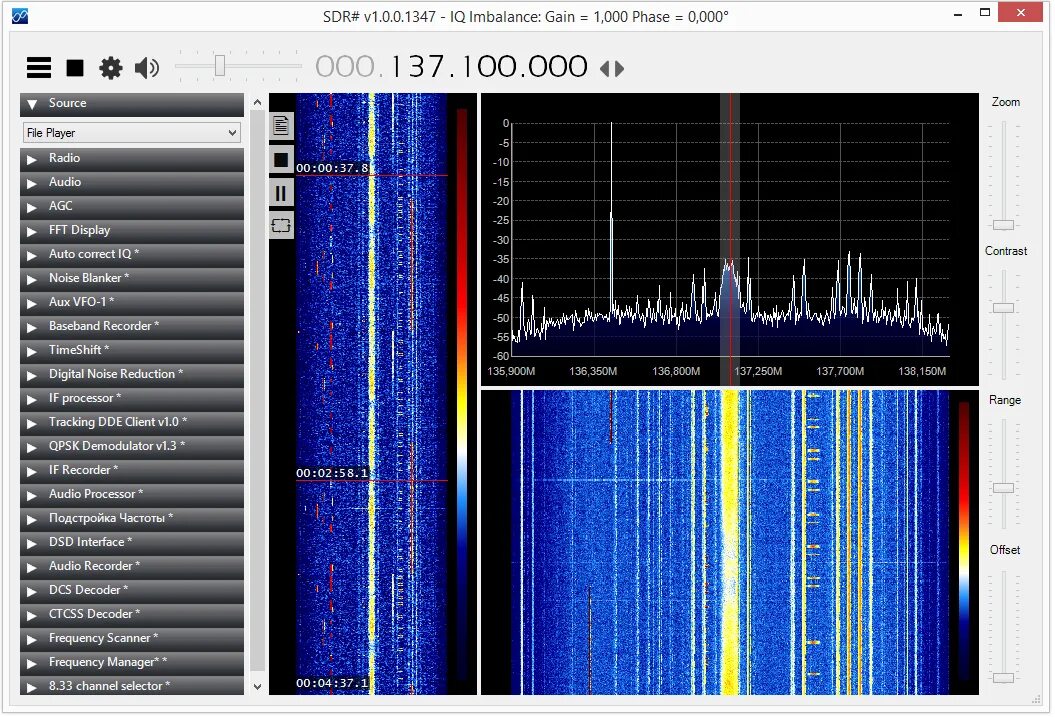The width and height of the screenshot is (1055, 717).
Task: Expand the Frequency Scanner panel
Action: click(132, 638)
